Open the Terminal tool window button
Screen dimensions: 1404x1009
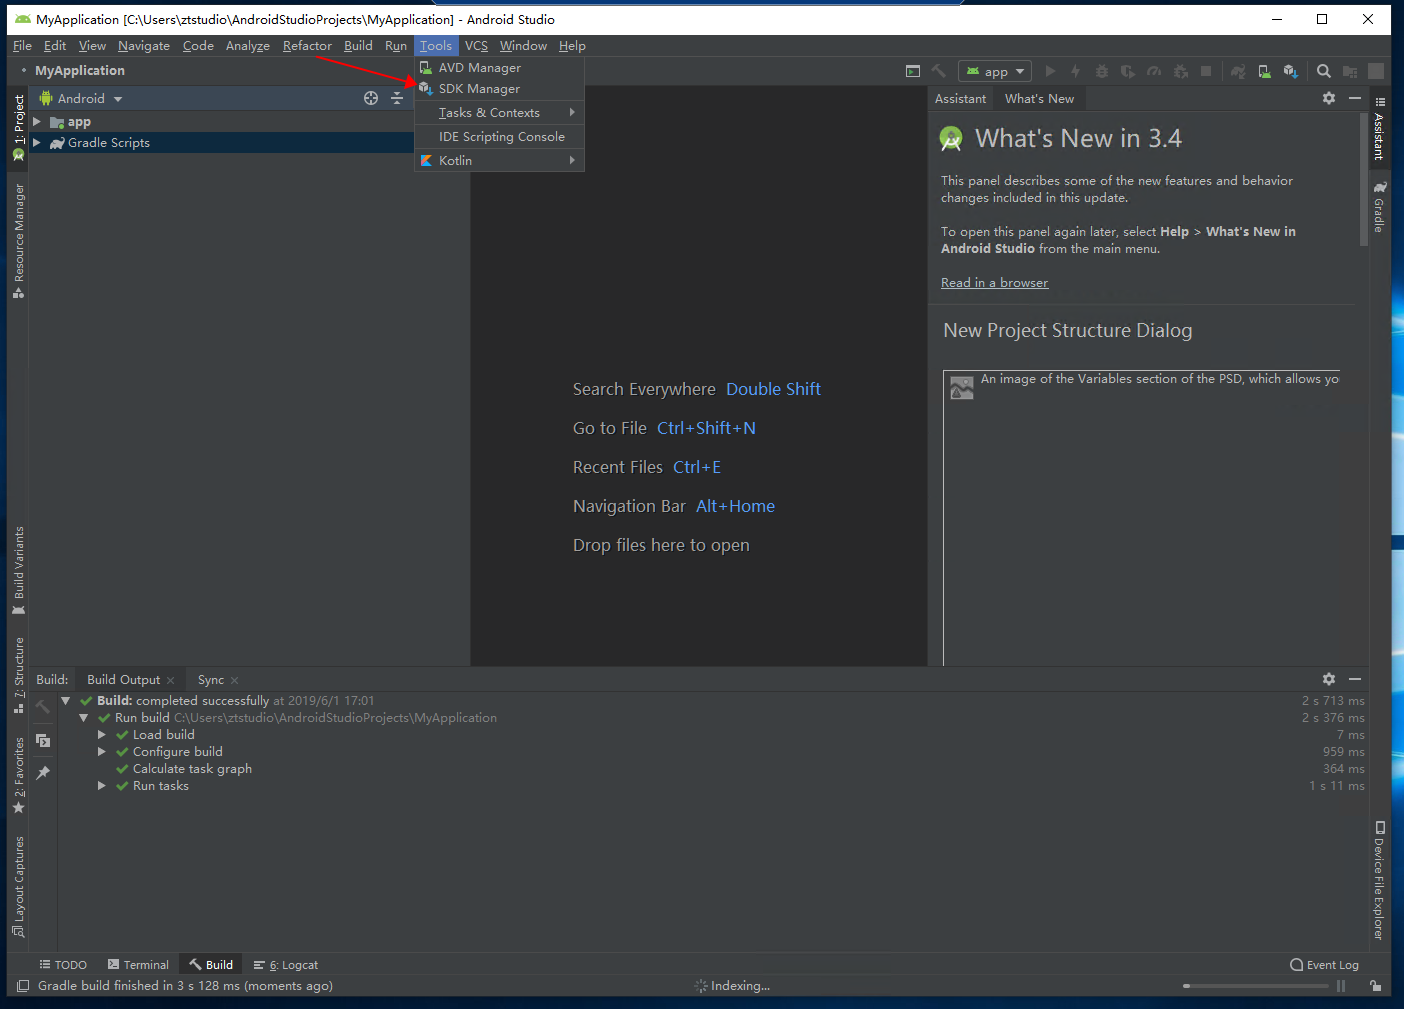point(138,965)
